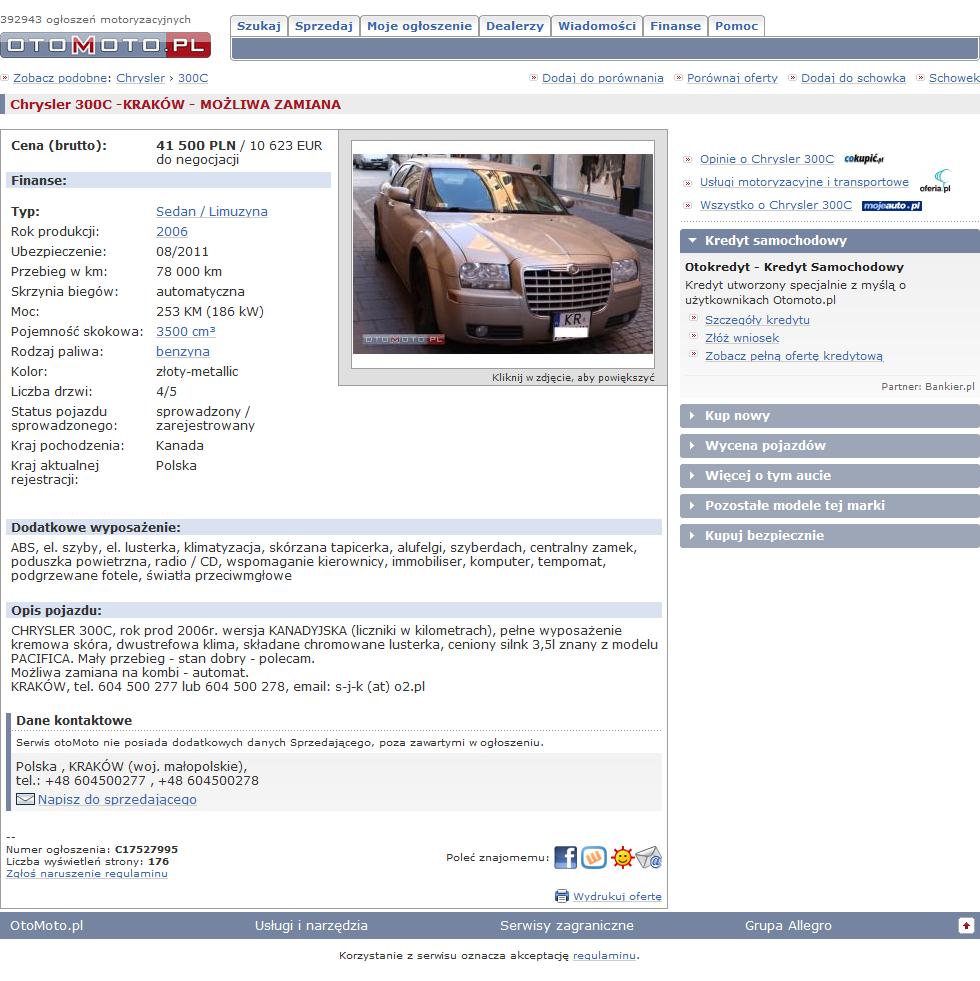The image size is (980, 981).
Task: Share listing via orange Wykop icon
Action: point(594,857)
